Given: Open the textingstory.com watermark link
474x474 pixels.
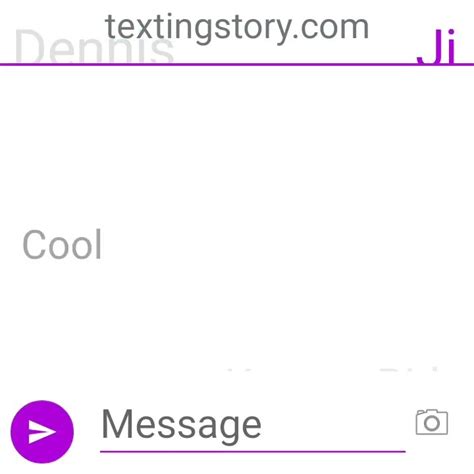Looking at the screenshot, I should point(237,28).
